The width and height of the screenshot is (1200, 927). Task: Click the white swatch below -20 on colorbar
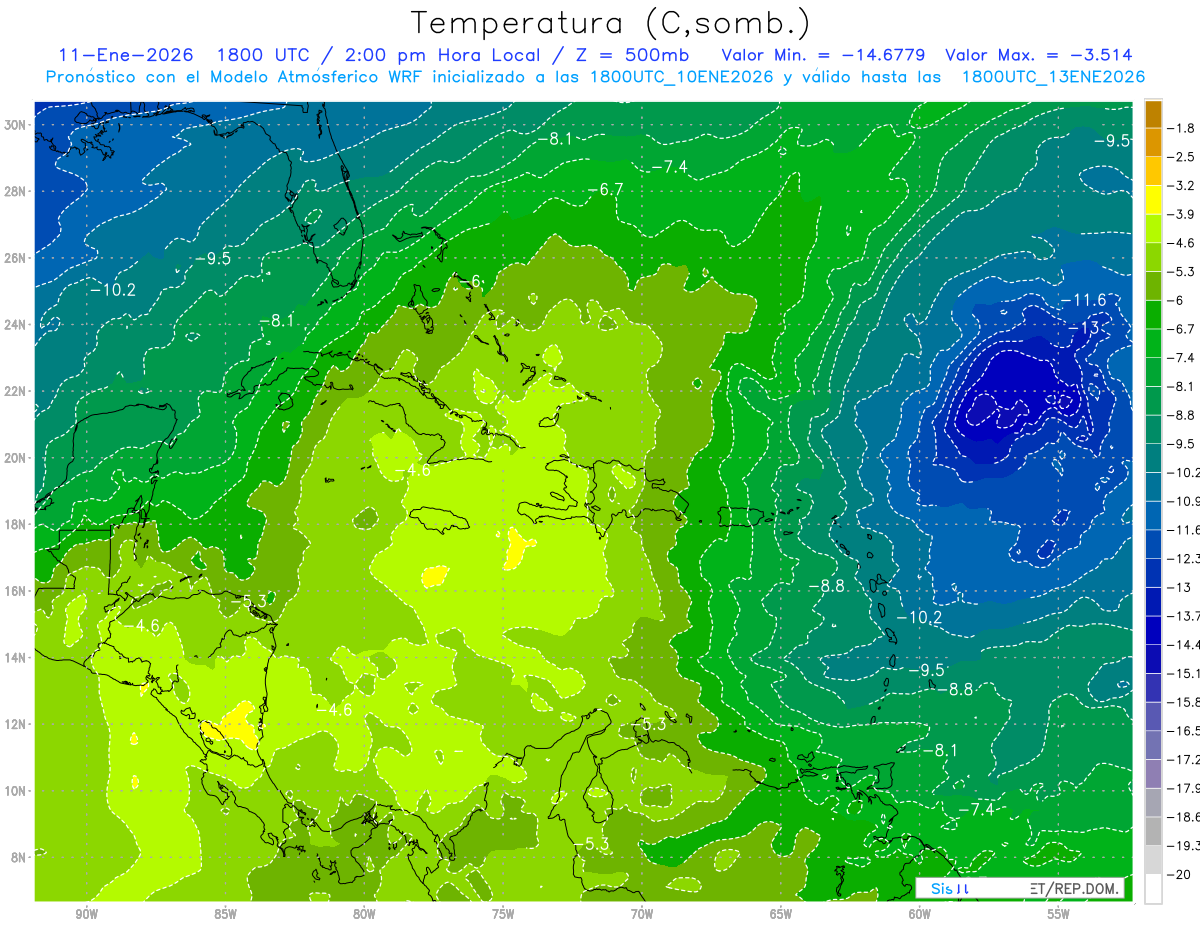point(1153,889)
